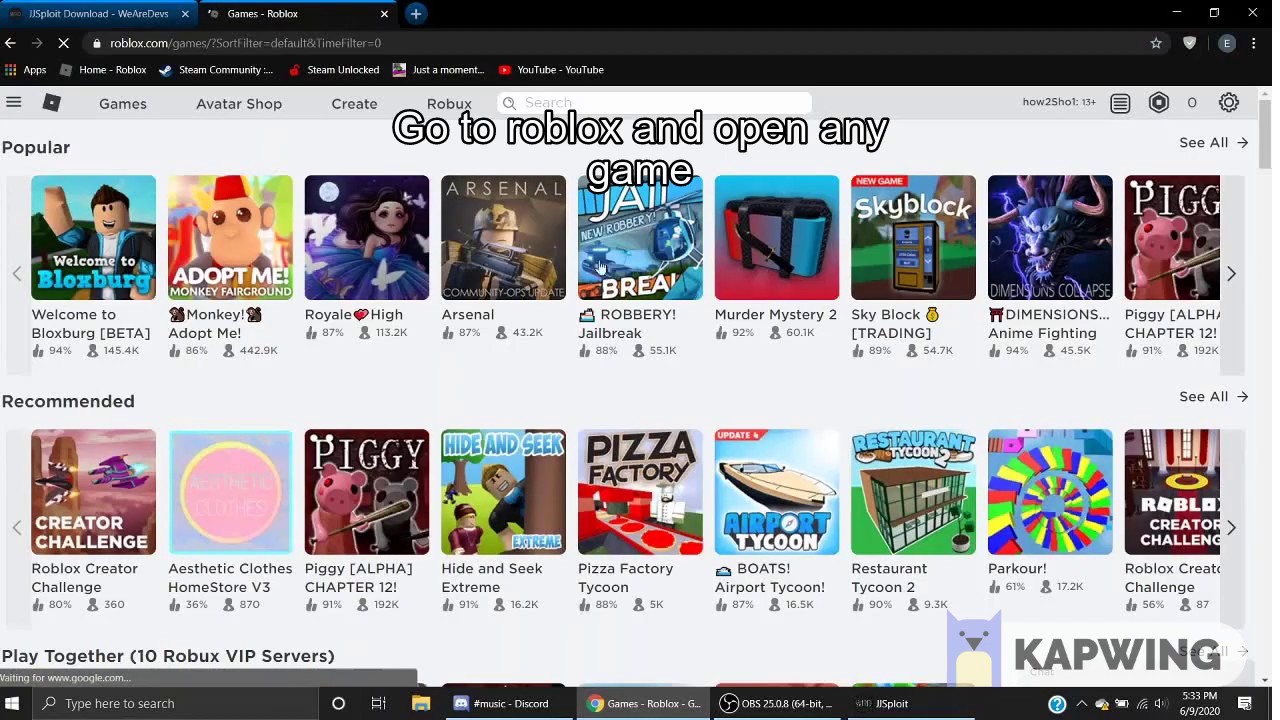Bookmark this page with the star icon
The width and height of the screenshot is (1280, 720).
click(1156, 43)
